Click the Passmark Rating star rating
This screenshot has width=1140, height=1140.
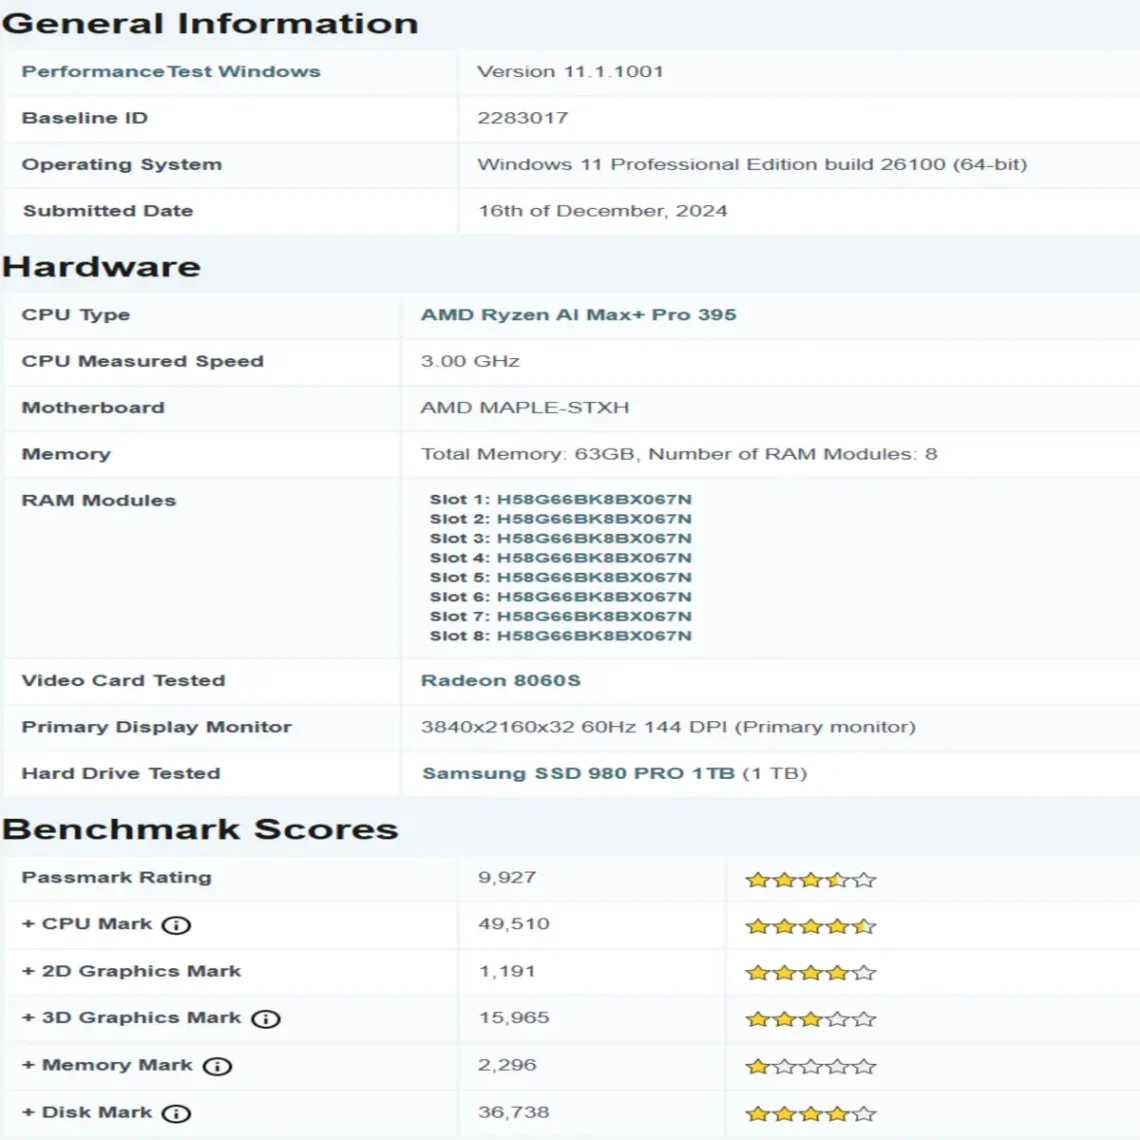click(x=811, y=880)
